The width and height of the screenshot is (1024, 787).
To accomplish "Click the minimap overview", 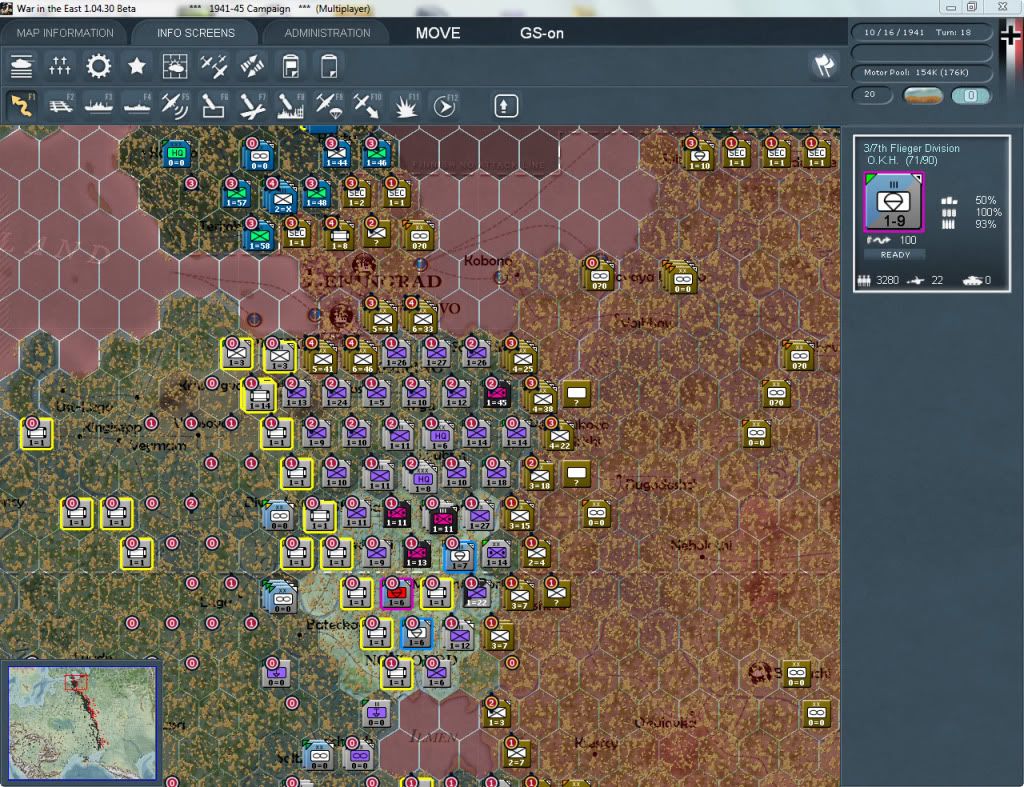I will pyautogui.click(x=82, y=722).
